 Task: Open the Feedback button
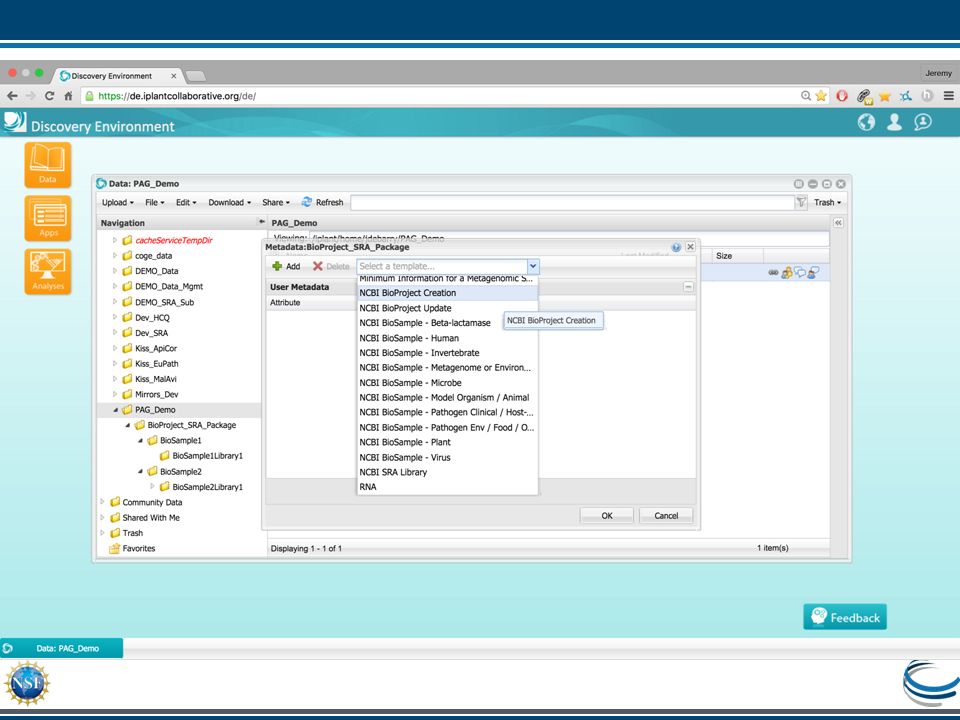click(845, 617)
